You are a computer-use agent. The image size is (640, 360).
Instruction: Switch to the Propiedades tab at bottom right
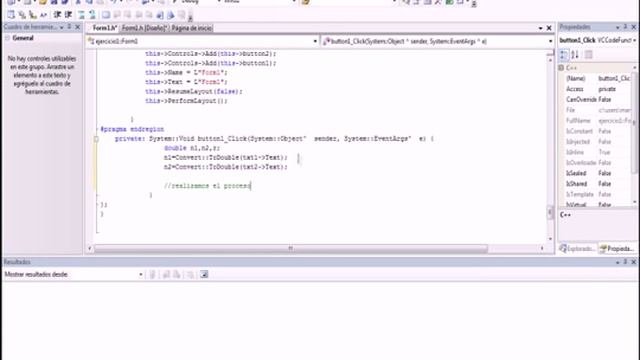pyautogui.click(x=618, y=248)
